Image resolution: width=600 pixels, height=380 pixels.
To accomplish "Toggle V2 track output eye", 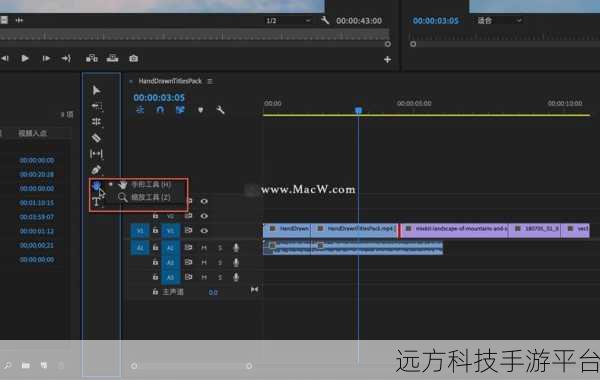I will (x=204, y=216).
